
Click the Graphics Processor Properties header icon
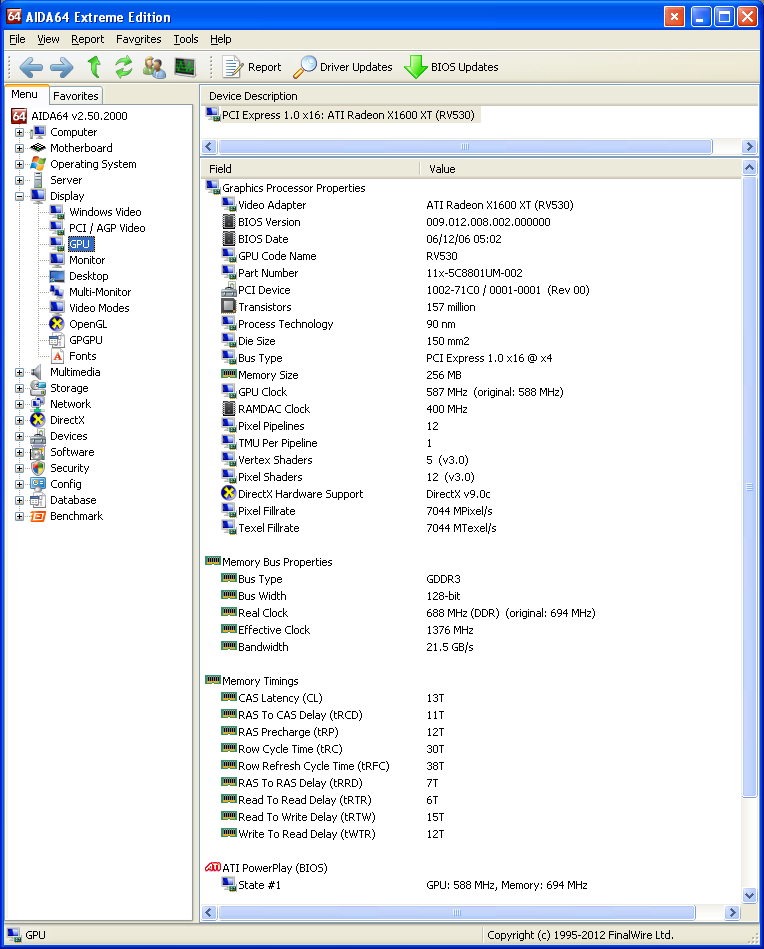(x=212, y=188)
